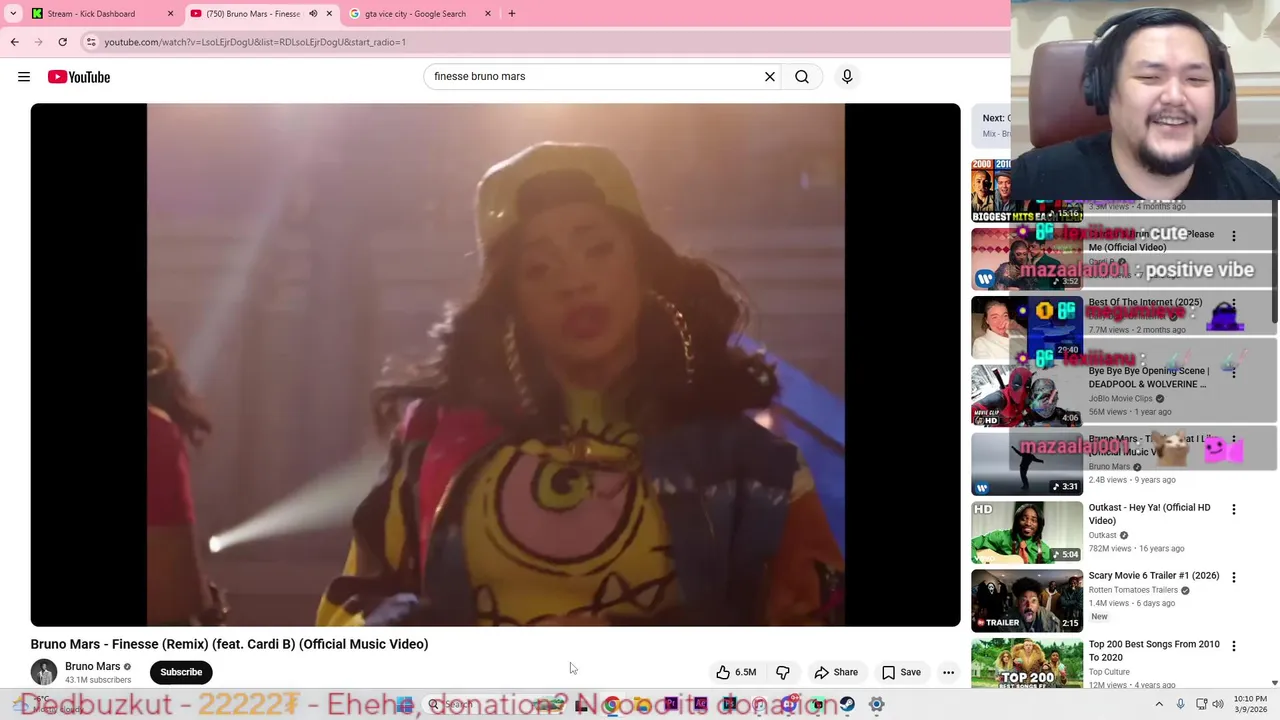This screenshot has height=720, width=1280.
Task: Open Top 200 Best Songs thumbnail
Action: (x=1027, y=664)
